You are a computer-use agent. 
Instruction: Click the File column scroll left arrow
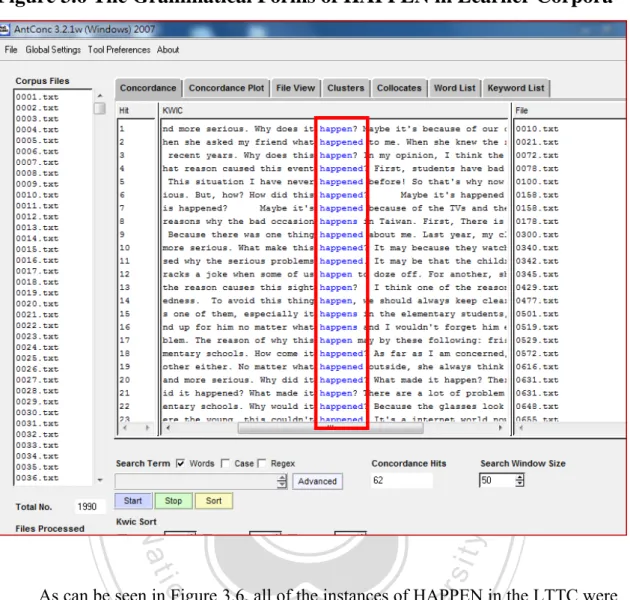(x=521, y=428)
